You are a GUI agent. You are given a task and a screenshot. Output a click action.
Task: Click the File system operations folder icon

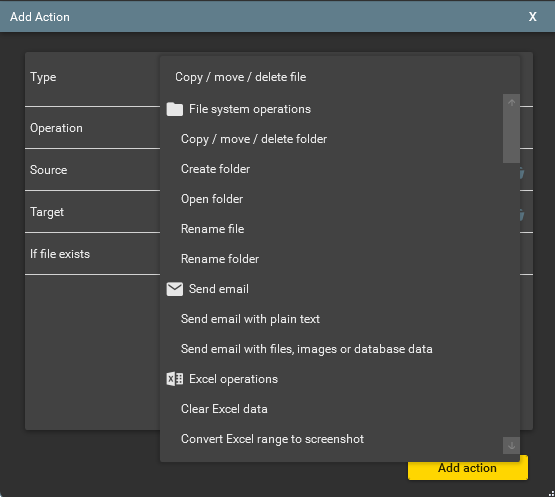pyautogui.click(x=174, y=109)
